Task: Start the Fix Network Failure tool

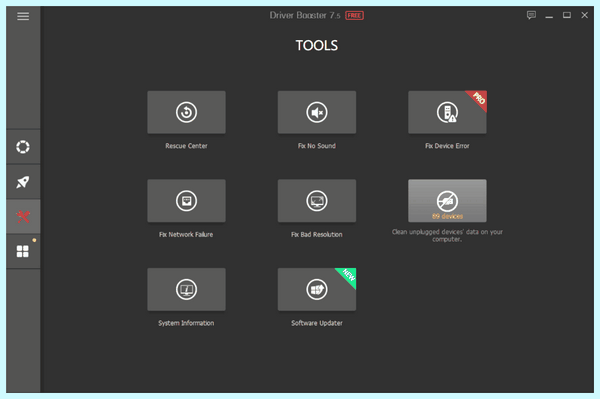Action: tap(186, 201)
